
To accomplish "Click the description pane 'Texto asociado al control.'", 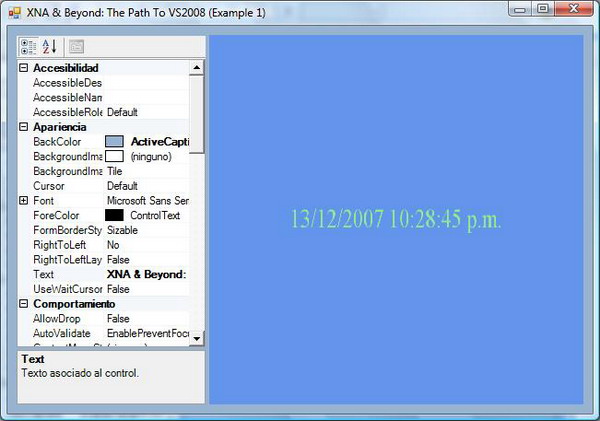I will coord(80,373).
